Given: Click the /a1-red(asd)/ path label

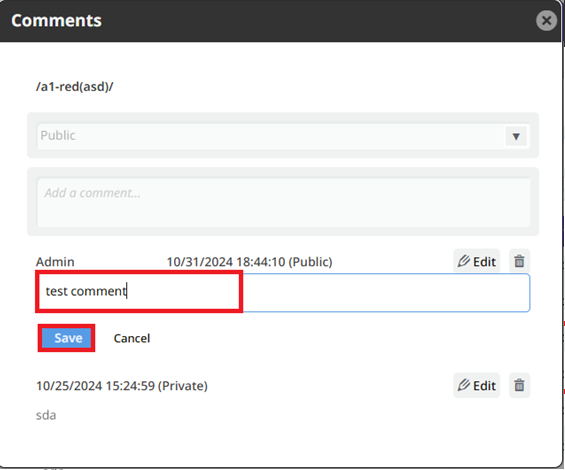Looking at the screenshot, I should pyautogui.click(x=75, y=87).
